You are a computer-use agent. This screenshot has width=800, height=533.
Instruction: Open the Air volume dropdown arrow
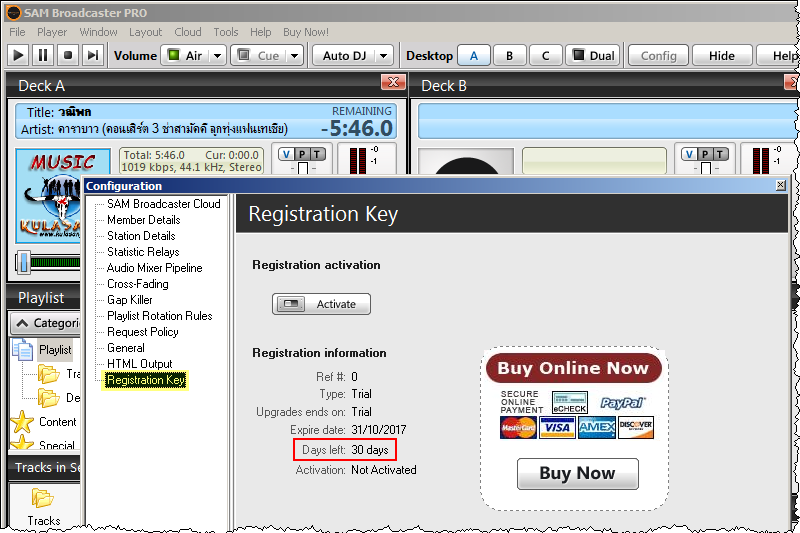coord(218,55)
